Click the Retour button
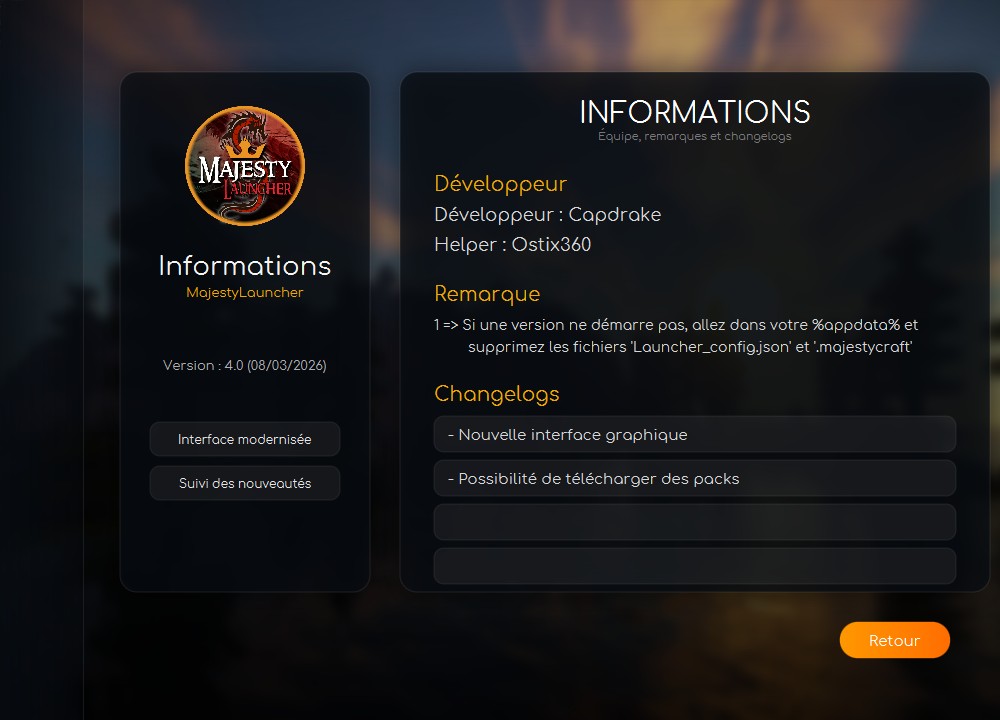 [x=894, y=640]
